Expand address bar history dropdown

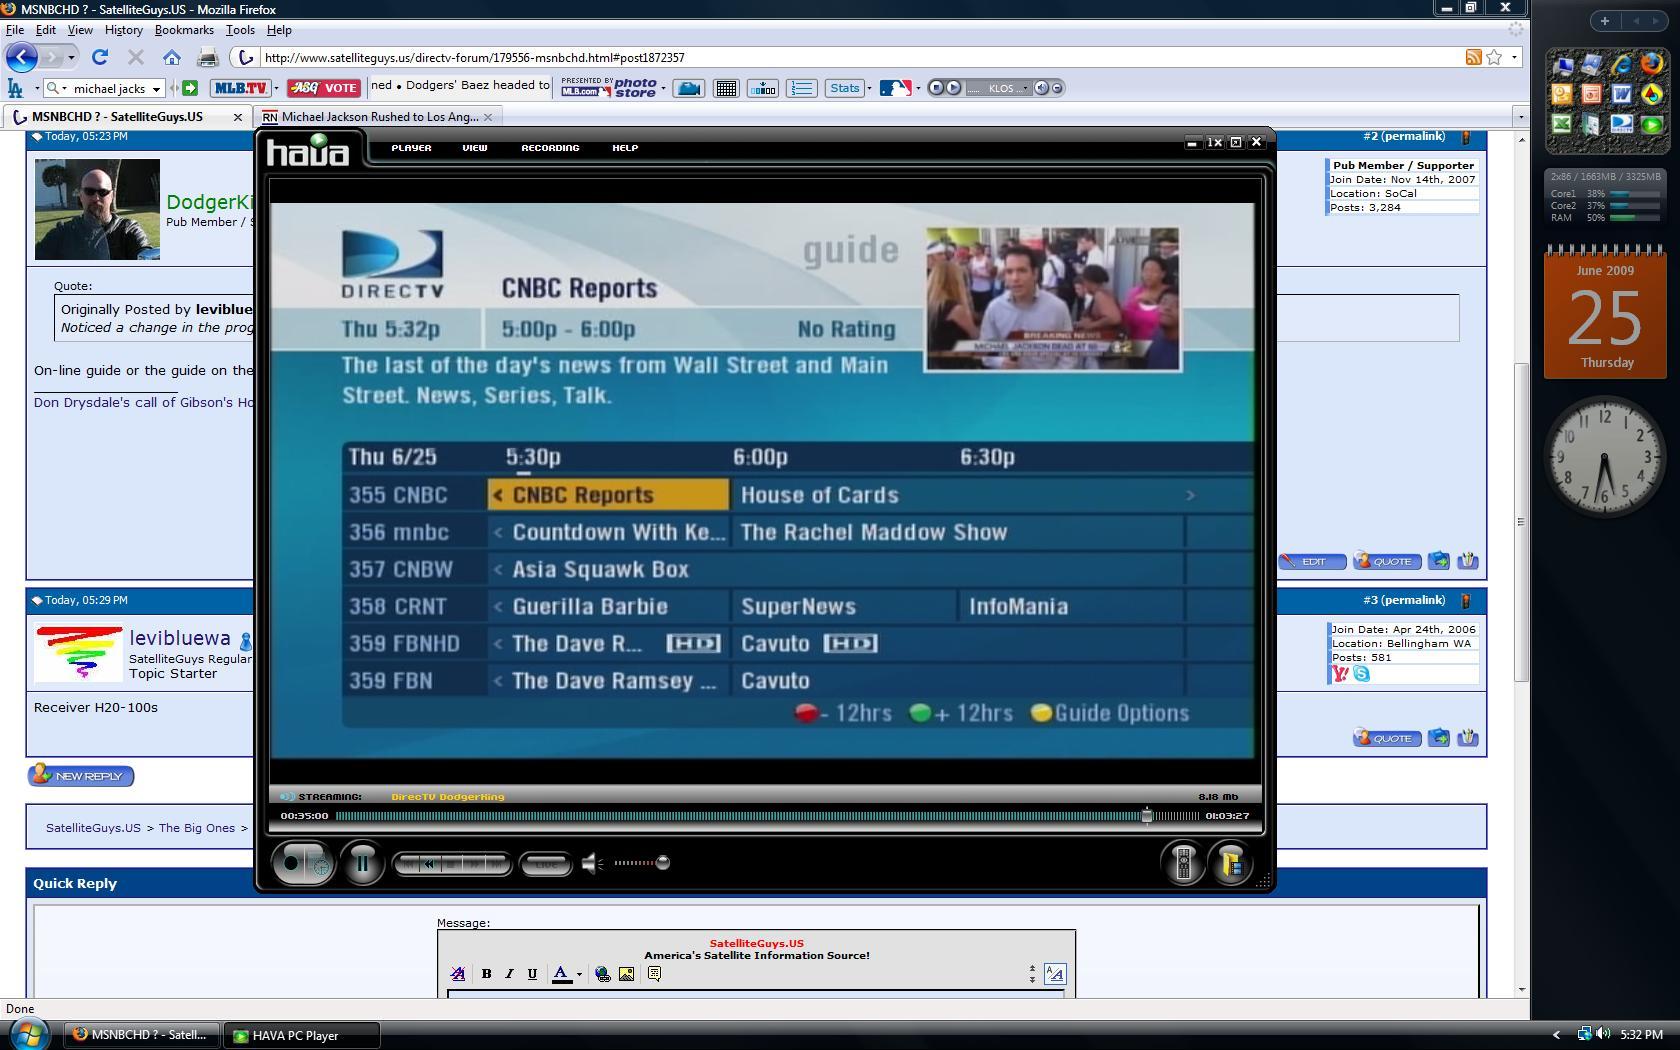coord(1514,57)
